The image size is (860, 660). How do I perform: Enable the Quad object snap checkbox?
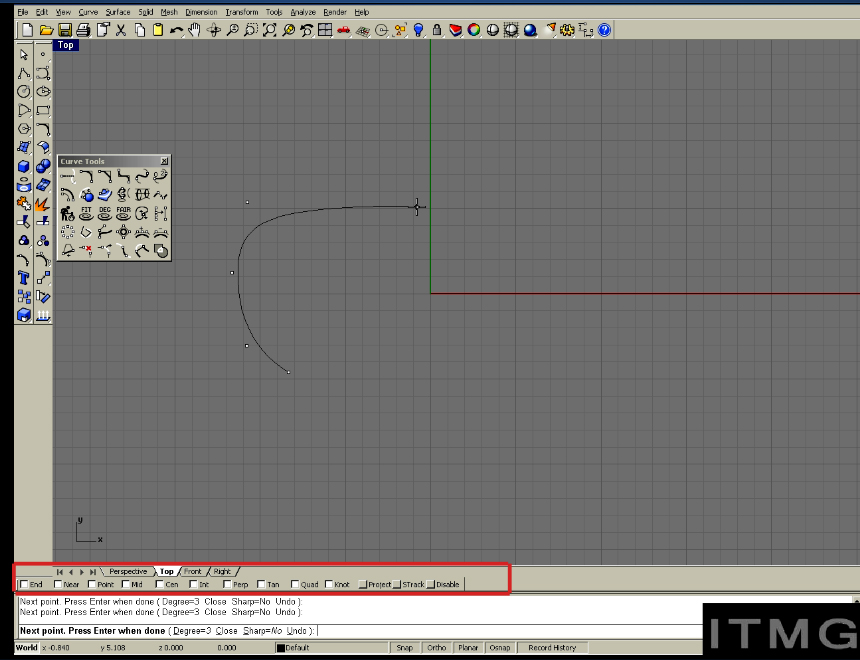[x=295, y=584]
